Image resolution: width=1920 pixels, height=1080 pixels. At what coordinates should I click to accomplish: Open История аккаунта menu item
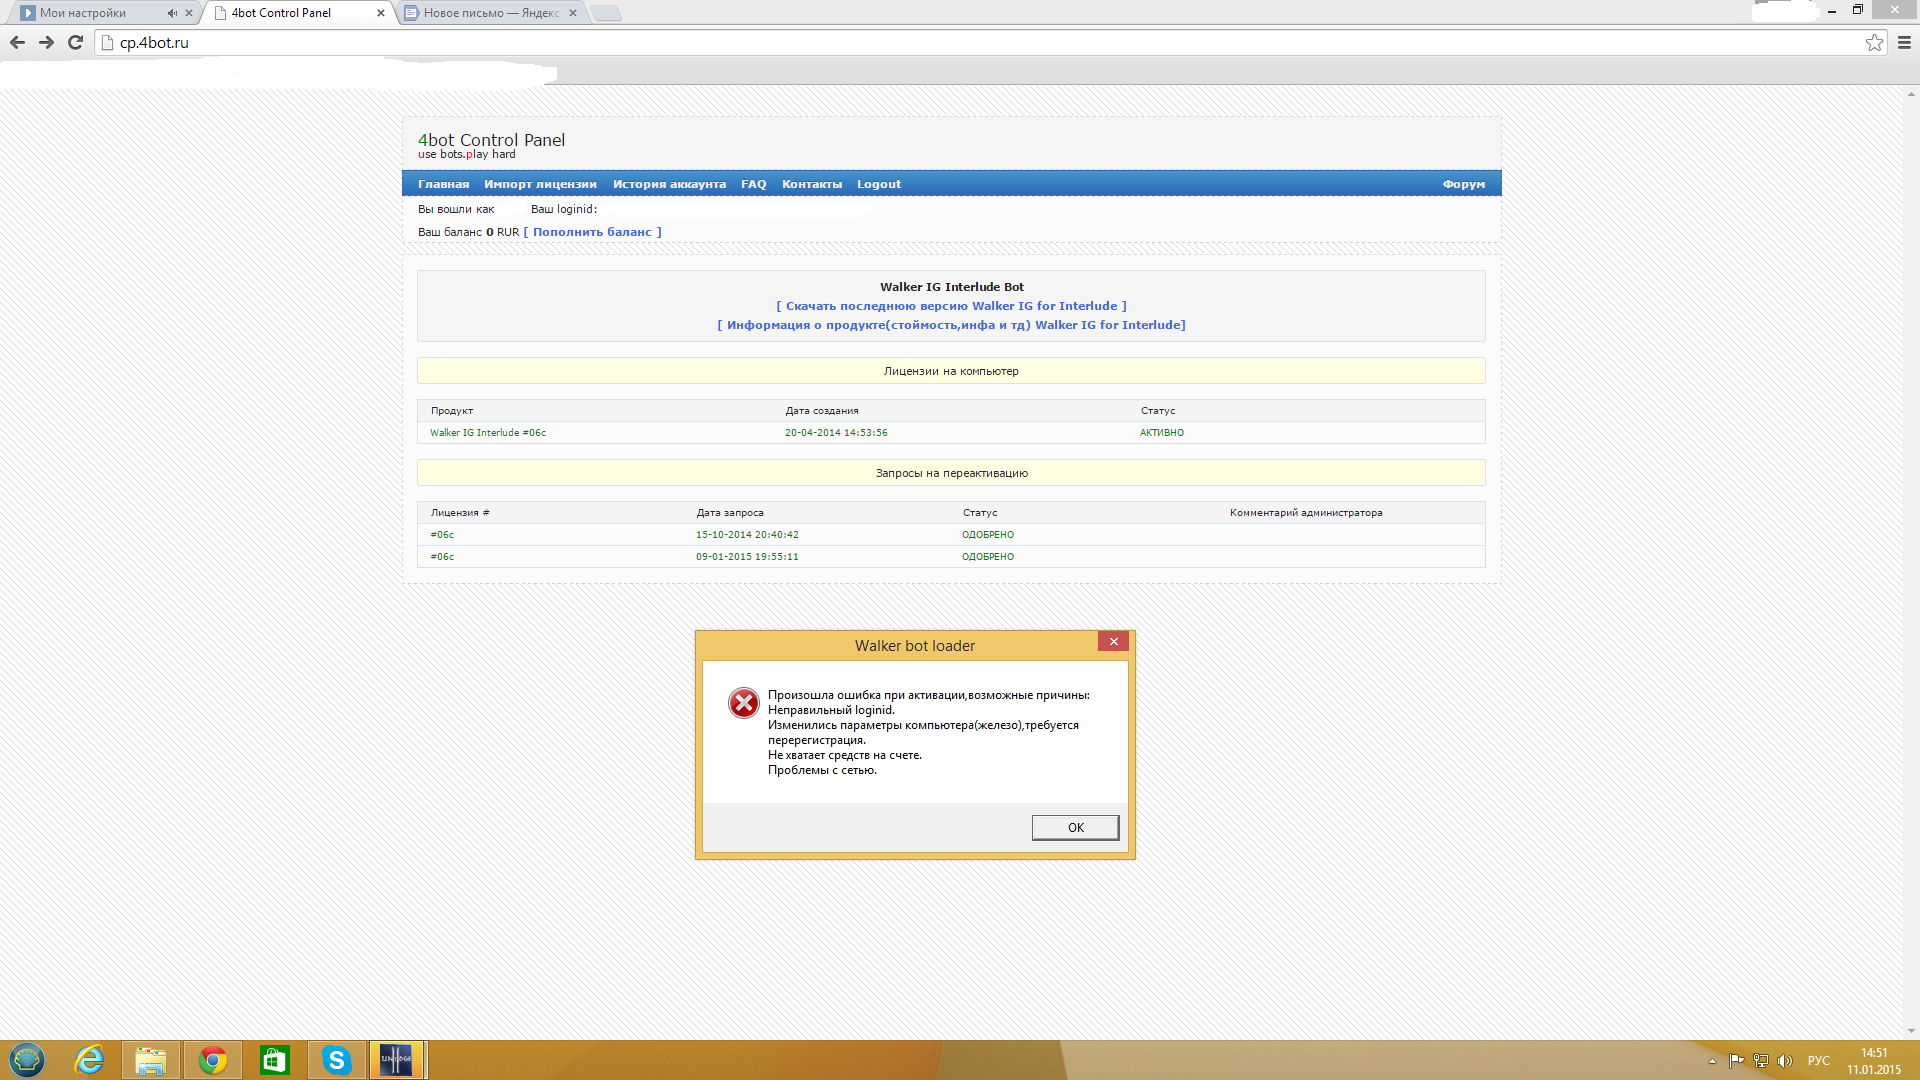point(669,184)
